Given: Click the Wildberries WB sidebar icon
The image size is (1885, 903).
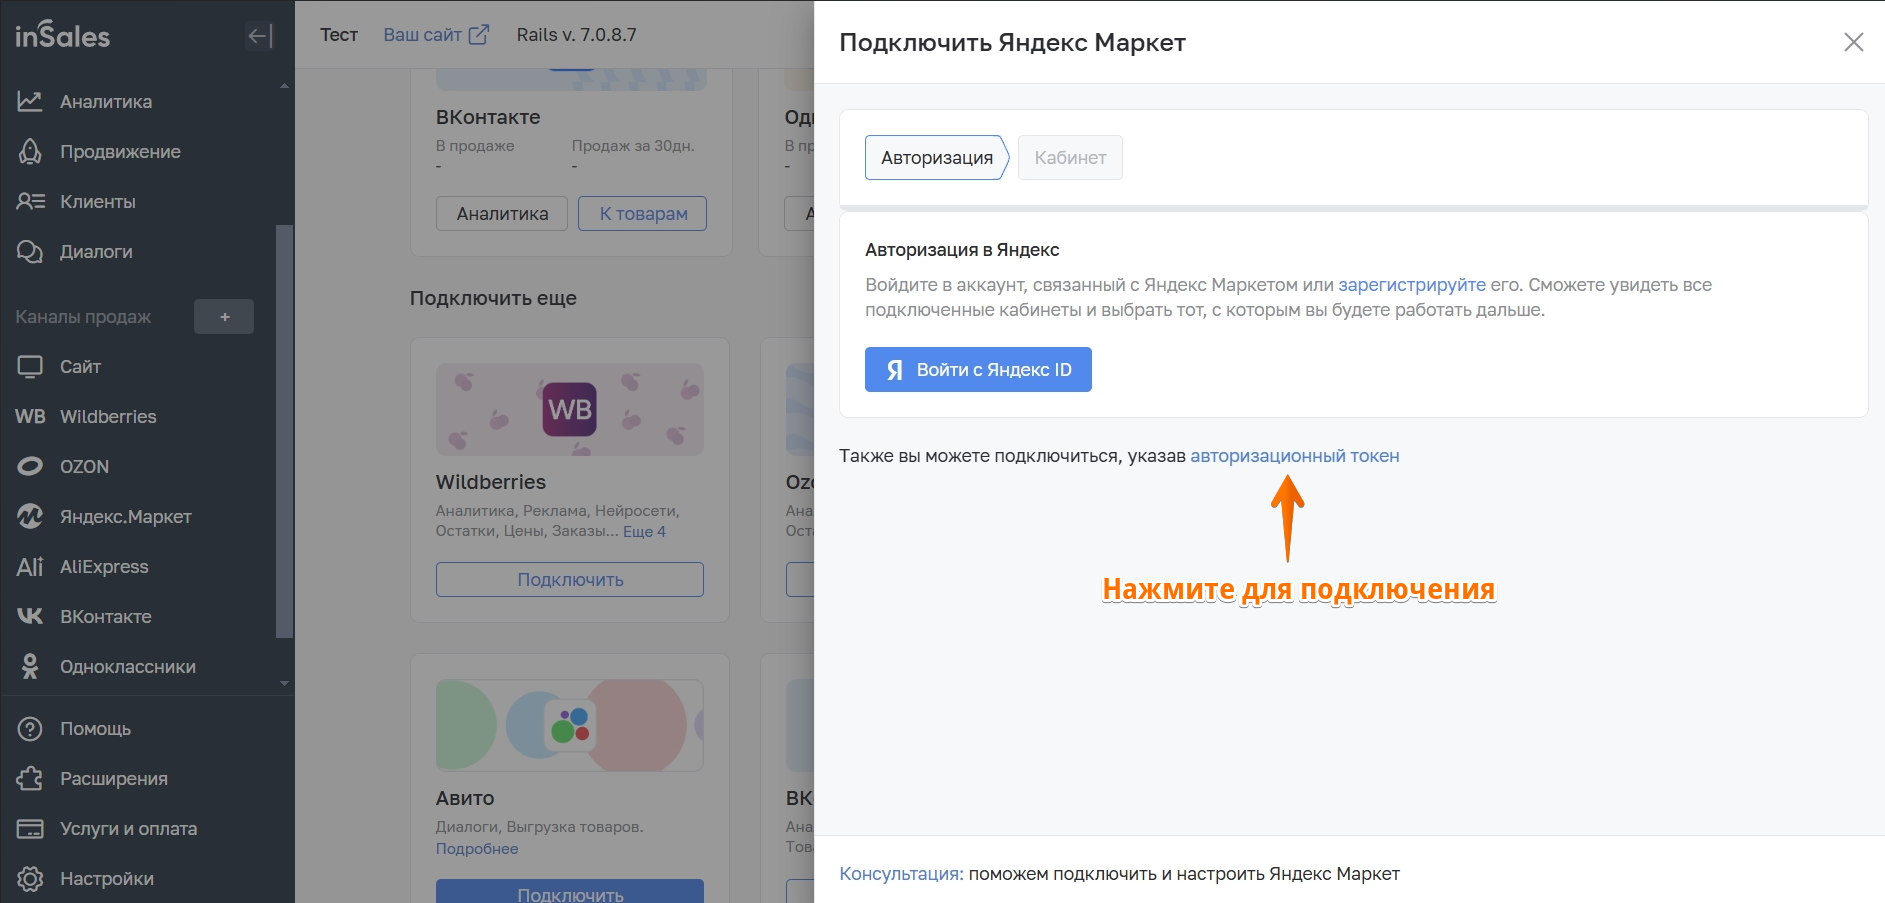Looking at the screenshot, I should point(30,416).
